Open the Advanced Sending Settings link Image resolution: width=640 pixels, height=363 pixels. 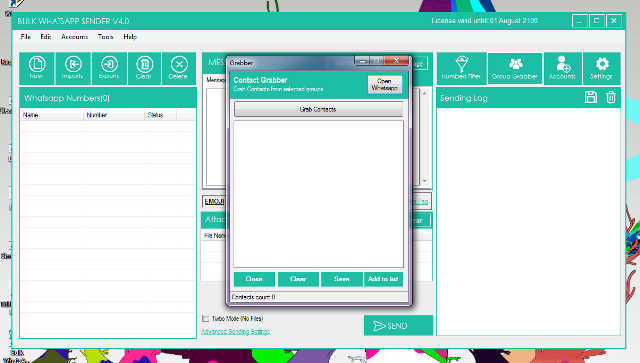point(236,332)
